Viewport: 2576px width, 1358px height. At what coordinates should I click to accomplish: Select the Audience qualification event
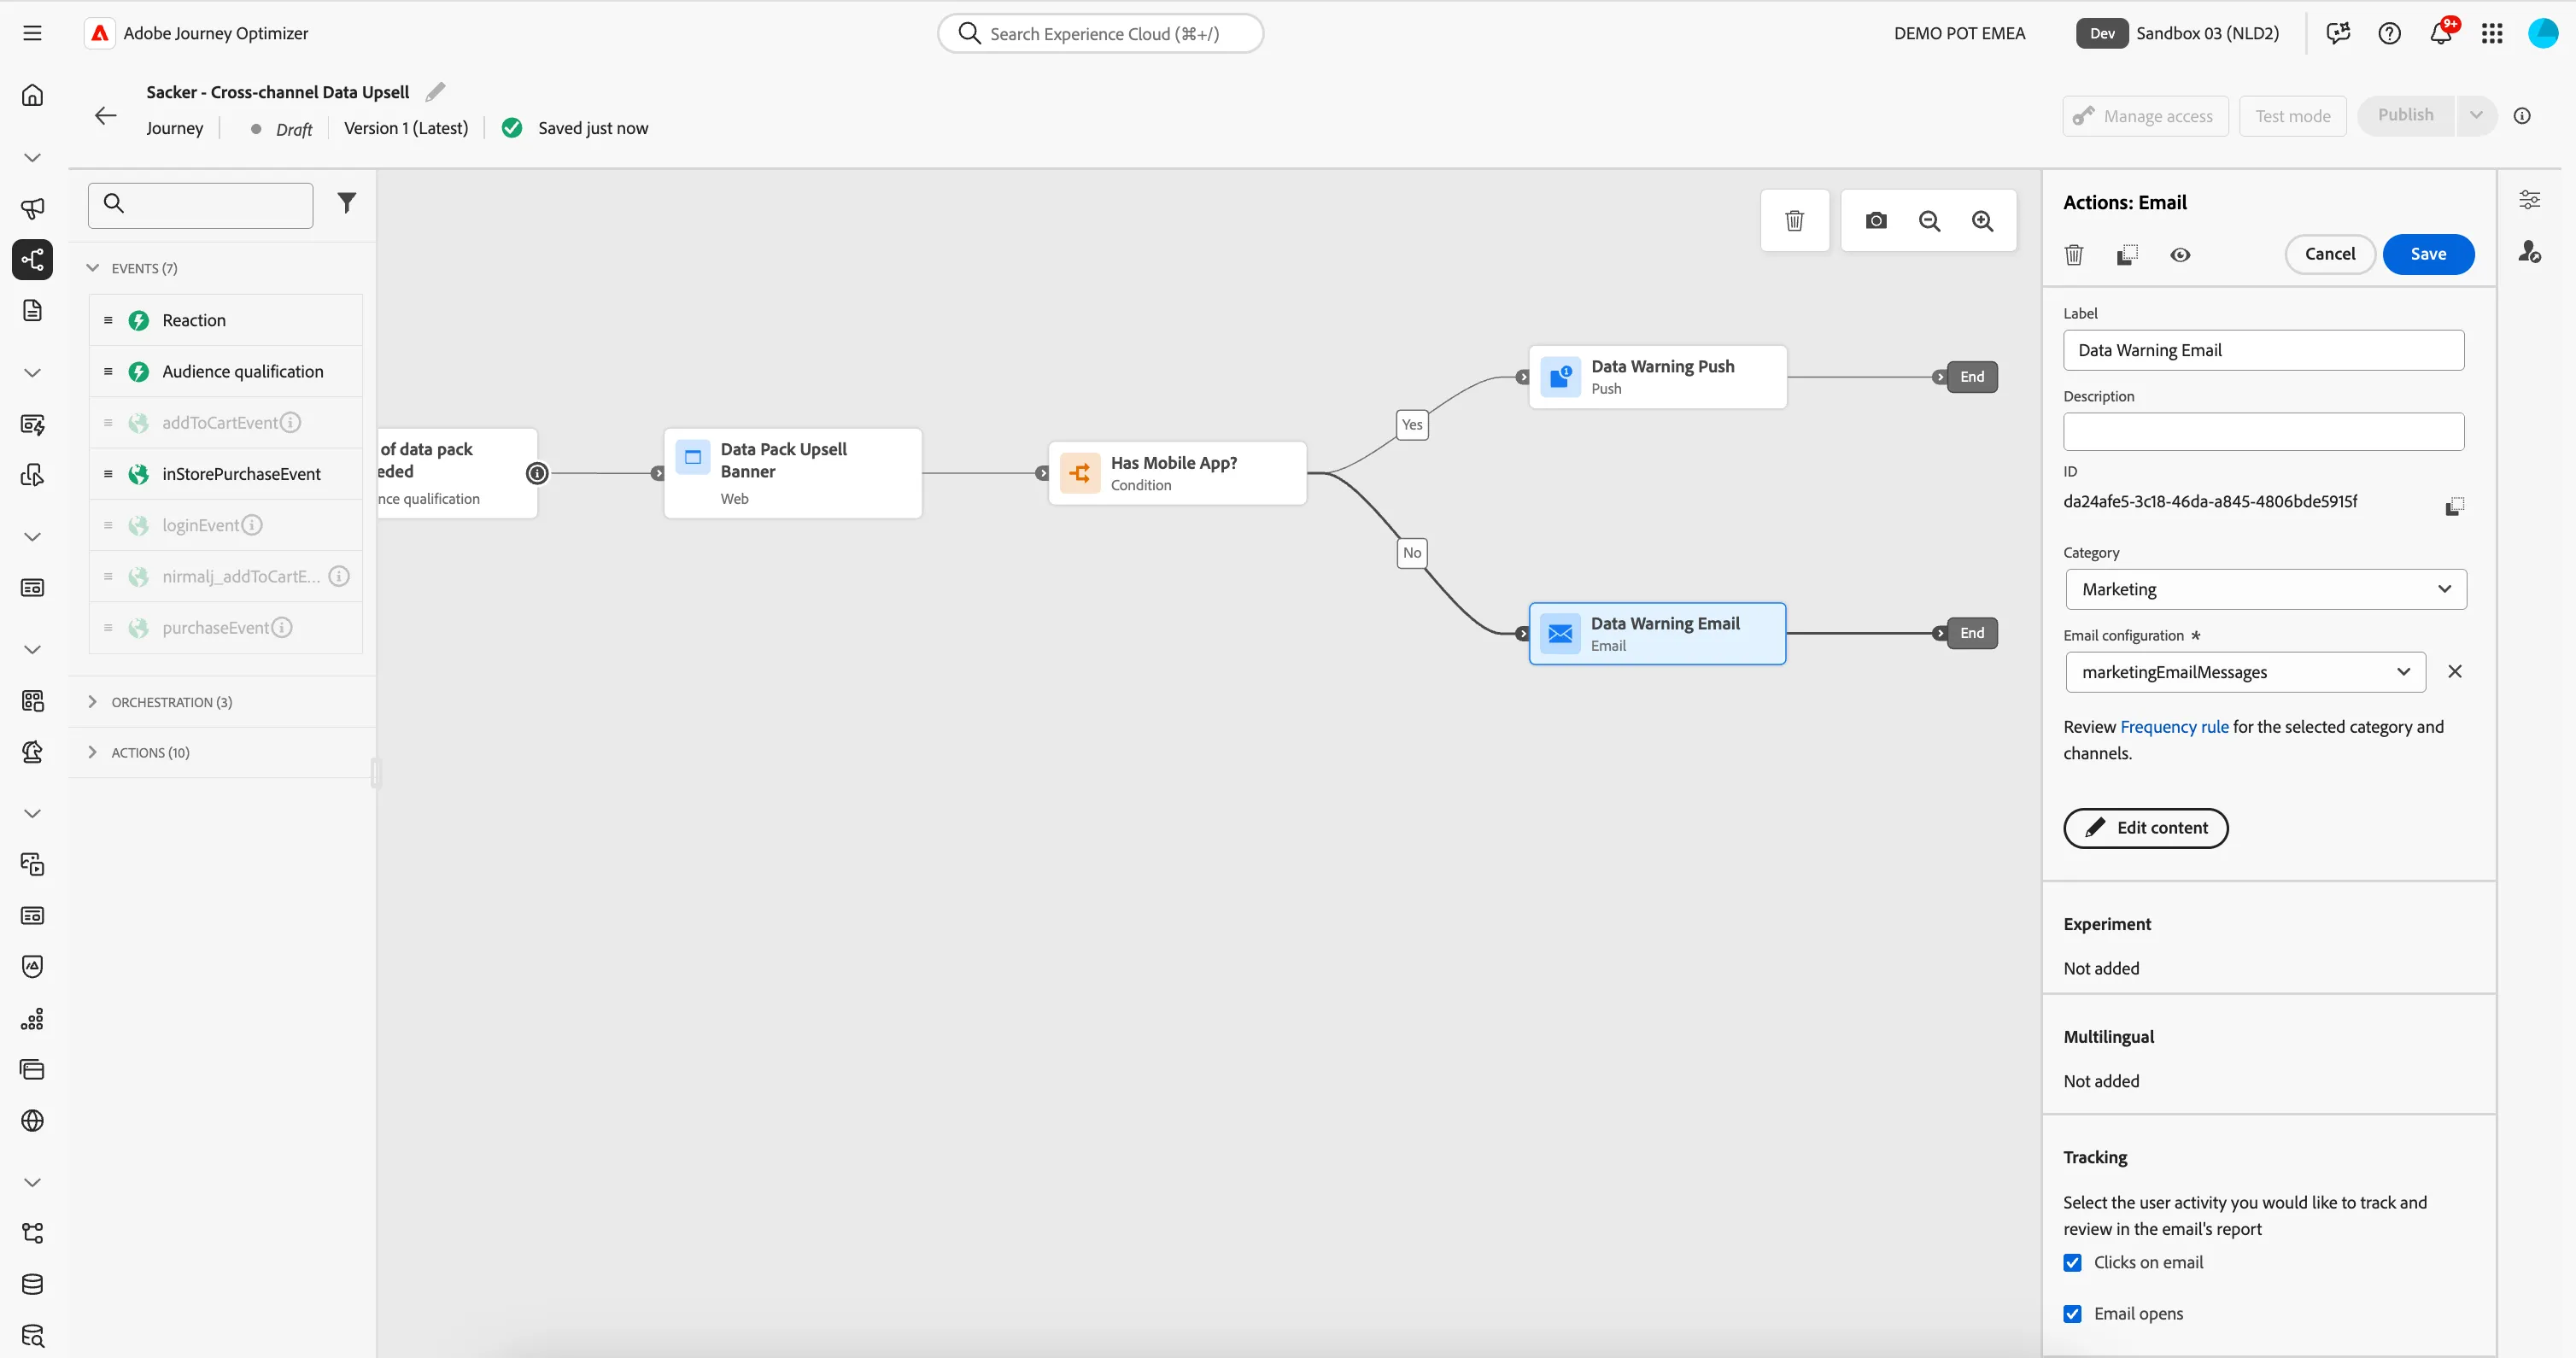226,371
